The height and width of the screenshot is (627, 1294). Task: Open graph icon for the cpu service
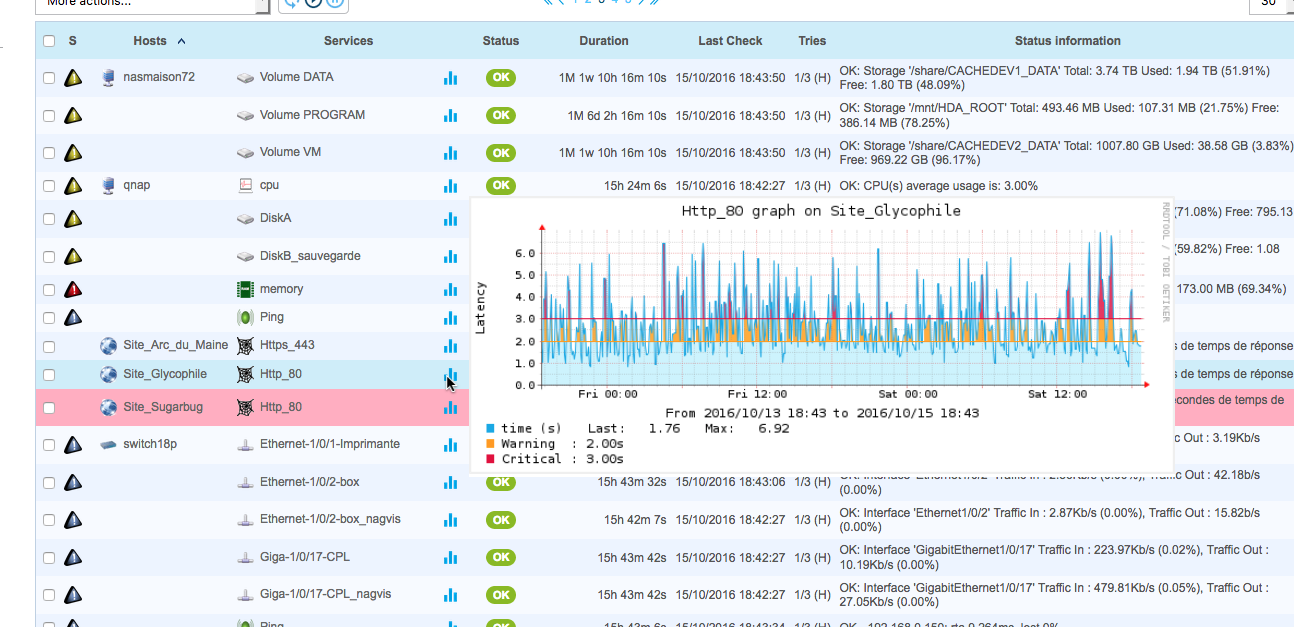pos(450,186)
